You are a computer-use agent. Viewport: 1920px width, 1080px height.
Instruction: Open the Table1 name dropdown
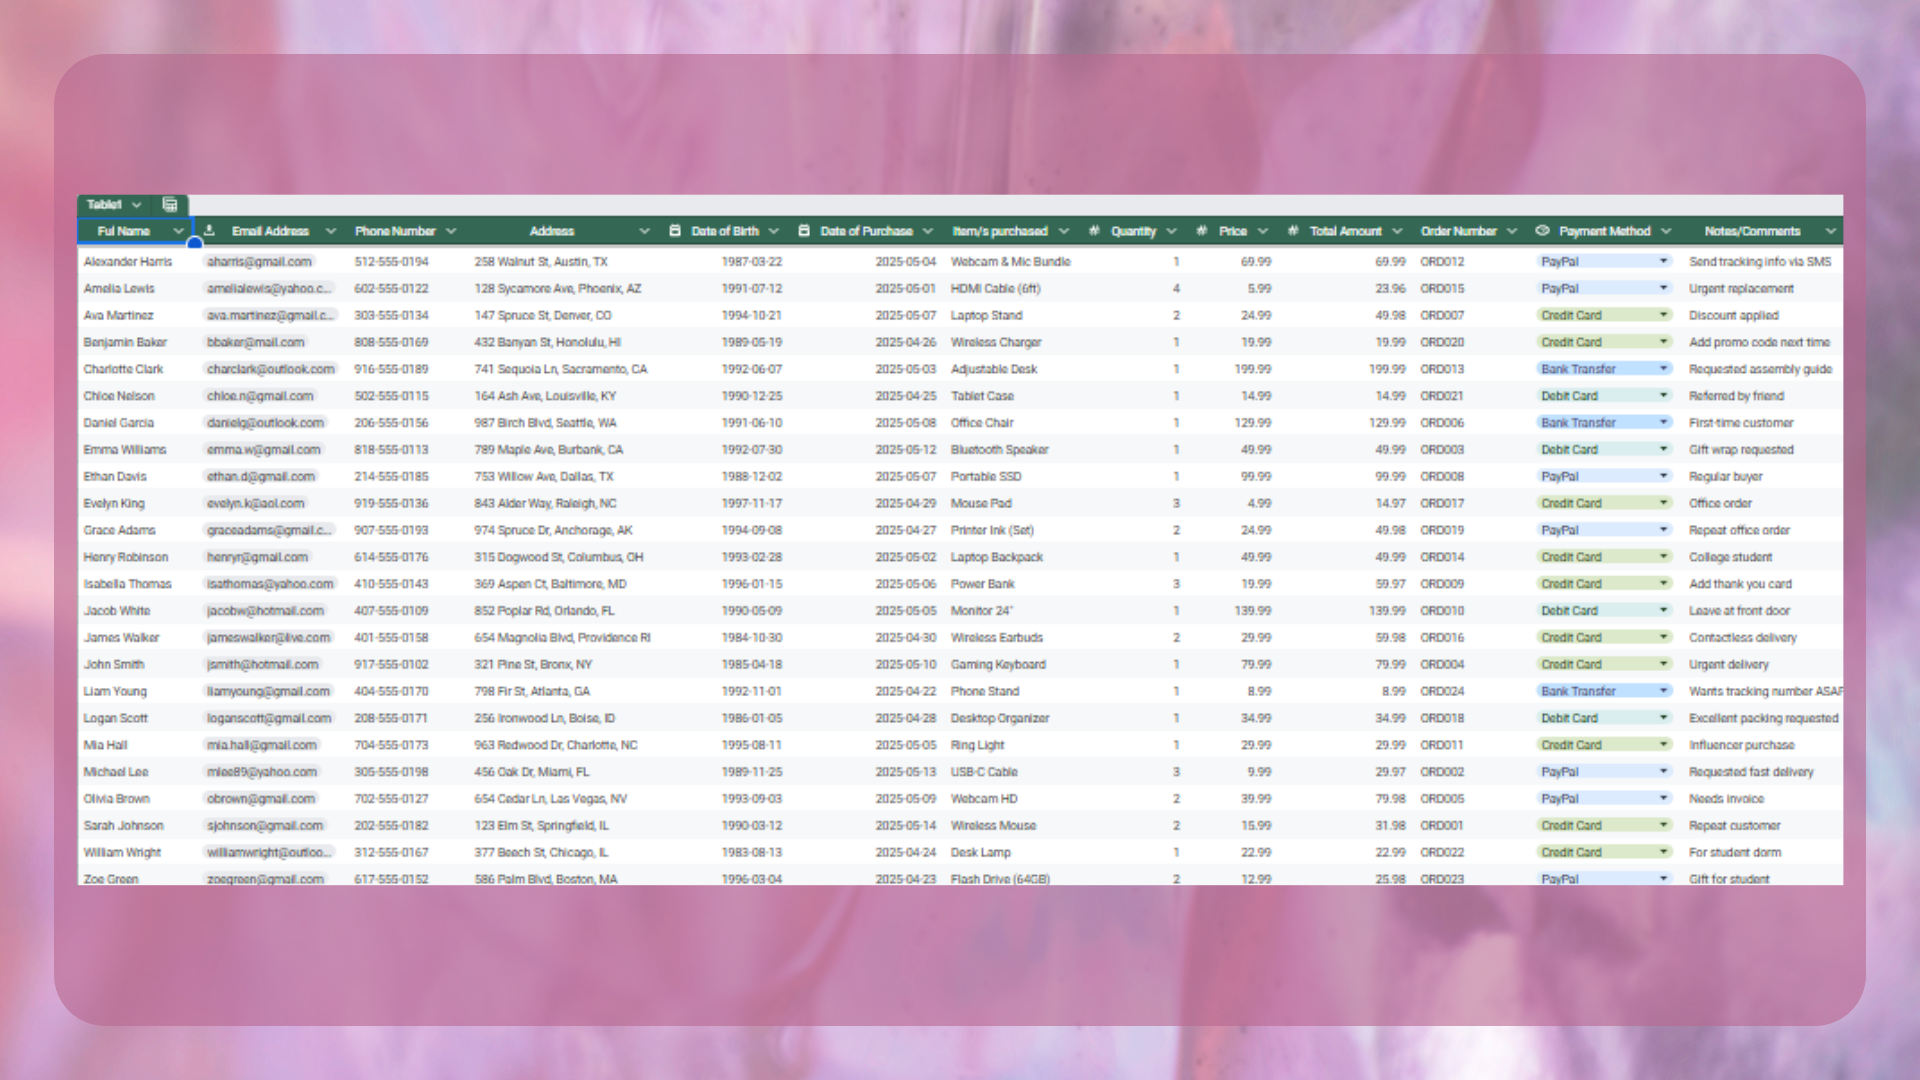136,205
